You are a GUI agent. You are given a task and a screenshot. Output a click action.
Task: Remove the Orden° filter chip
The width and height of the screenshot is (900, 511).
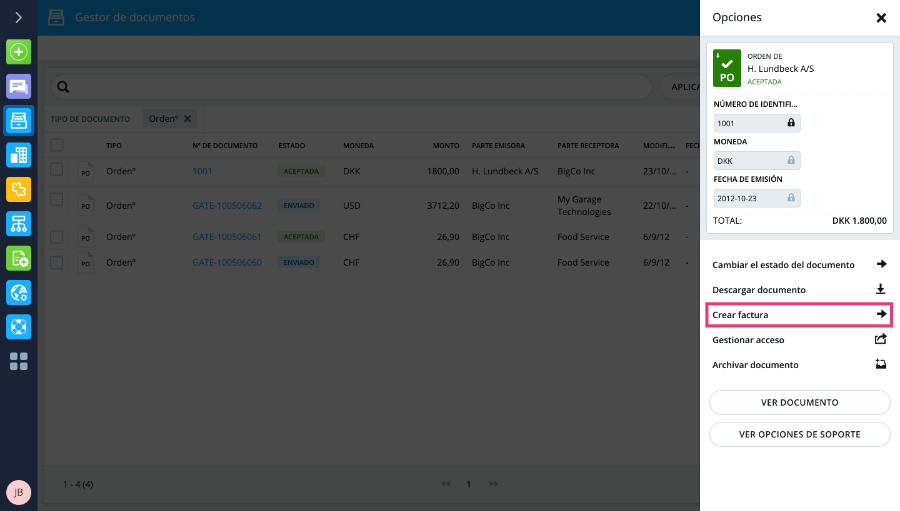click(x=187, y=119)
